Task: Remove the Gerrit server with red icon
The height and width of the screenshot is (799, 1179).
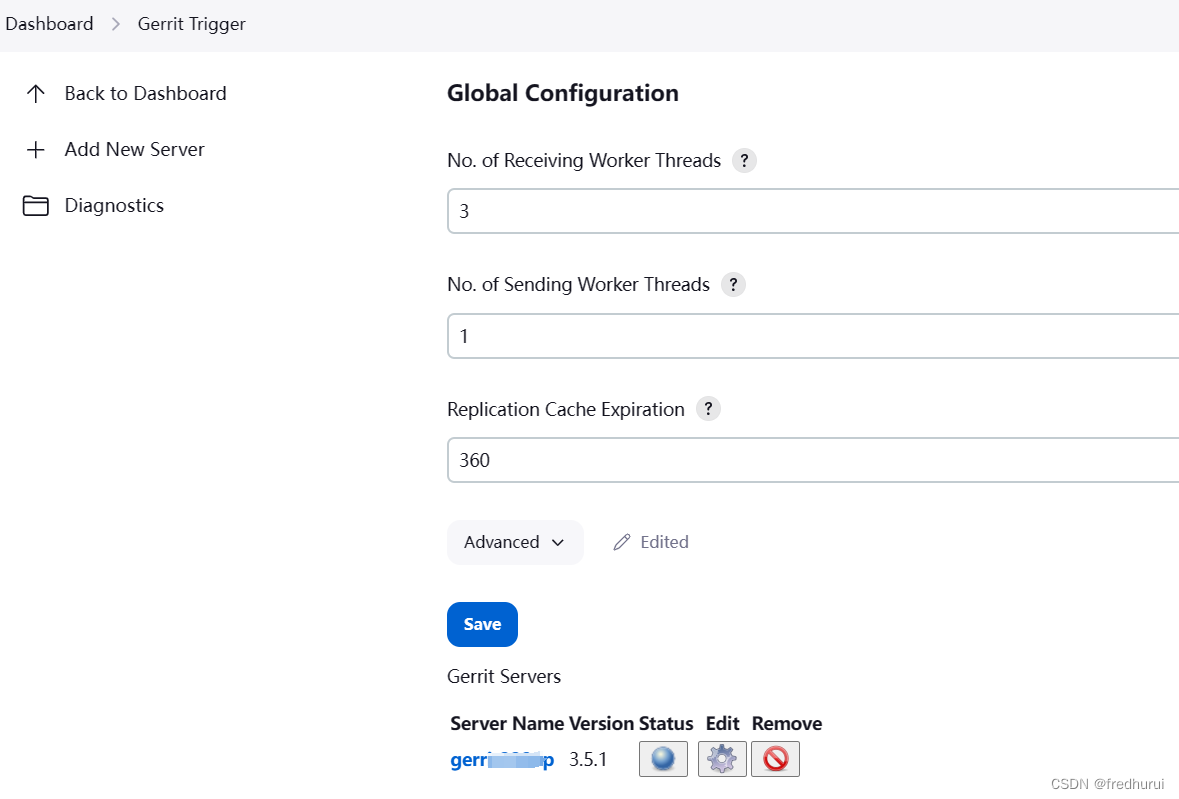Action: (x=775, y=758)
